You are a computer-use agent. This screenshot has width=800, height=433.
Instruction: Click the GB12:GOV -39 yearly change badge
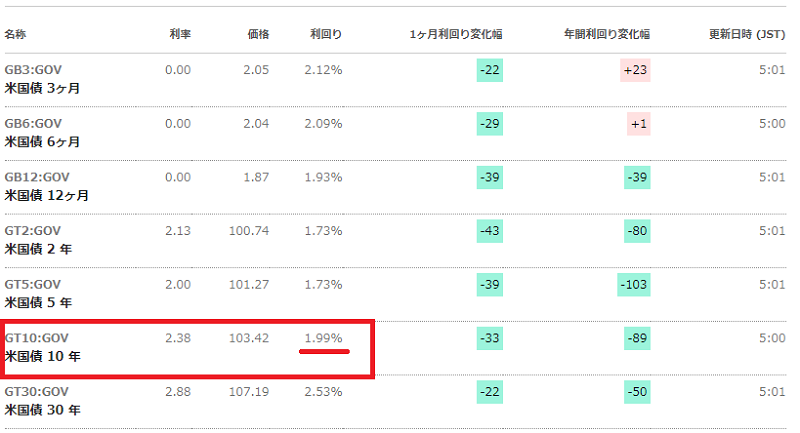pyautogui.click(x=637, y=177)
